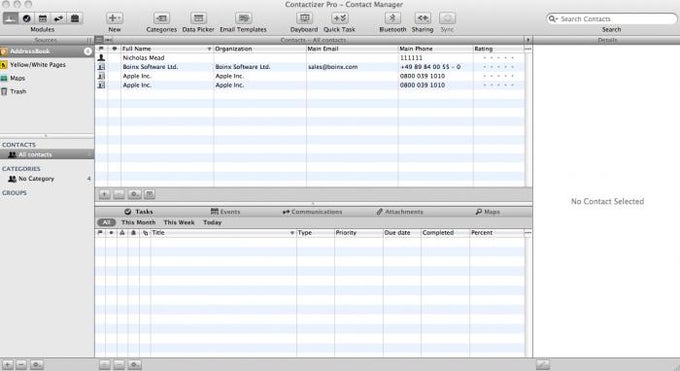Set rating for Nicholas Mead

[x=498, y=58]
